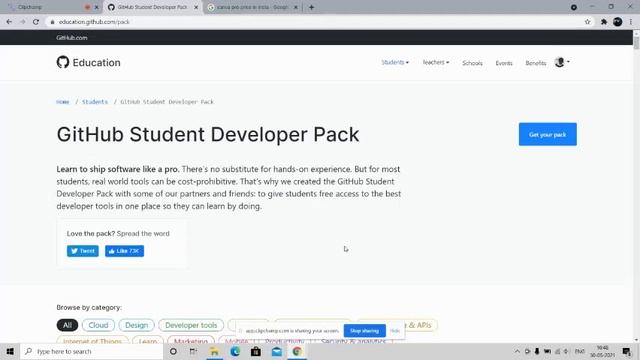The width and height of the screenshot is (640, 360).
Task: Filter by the Design category pill
Action: pyautogui.click(x=136, y=325)
